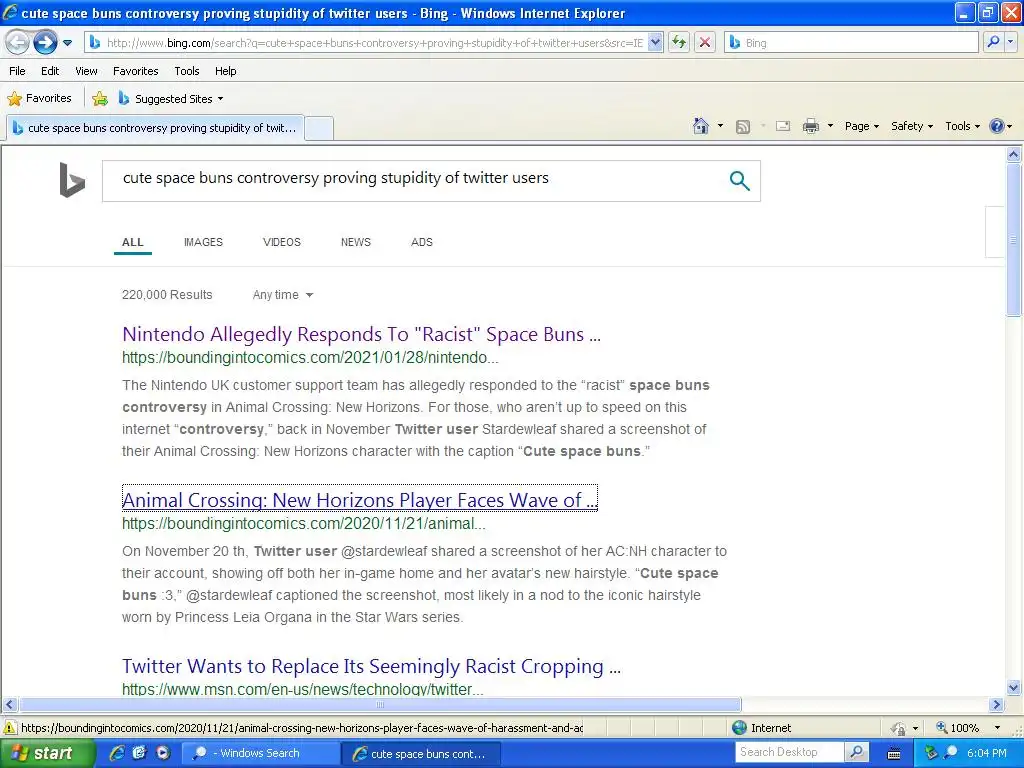Click the privacy lock icon in status bar
This screenshot has height=768, width=1024.
pyautogui.click(x=899, y=728)
